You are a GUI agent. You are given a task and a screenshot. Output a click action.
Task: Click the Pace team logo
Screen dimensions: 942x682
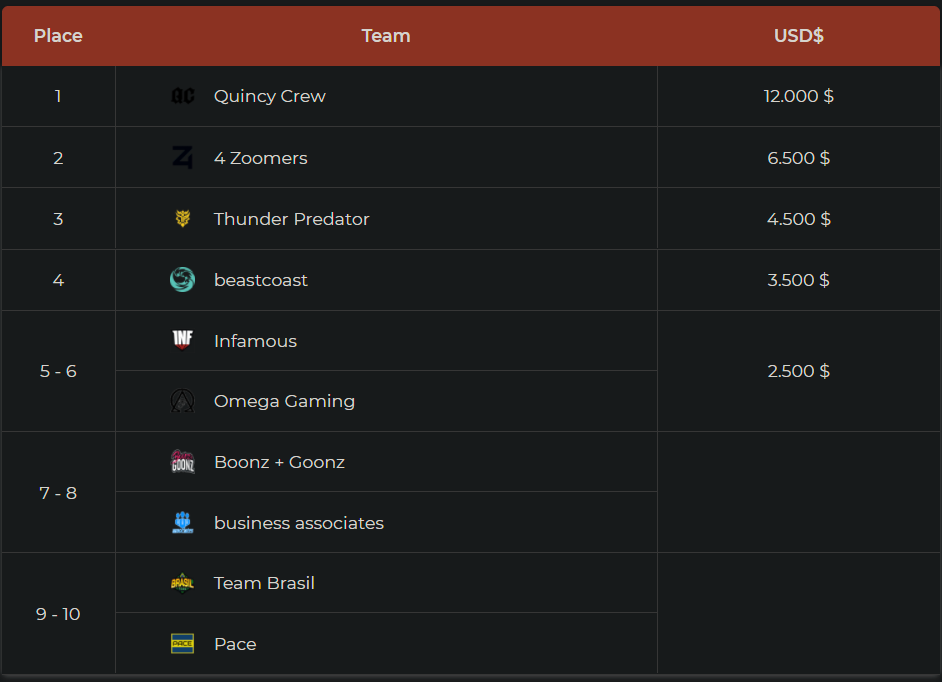click(x=183, y=644)
